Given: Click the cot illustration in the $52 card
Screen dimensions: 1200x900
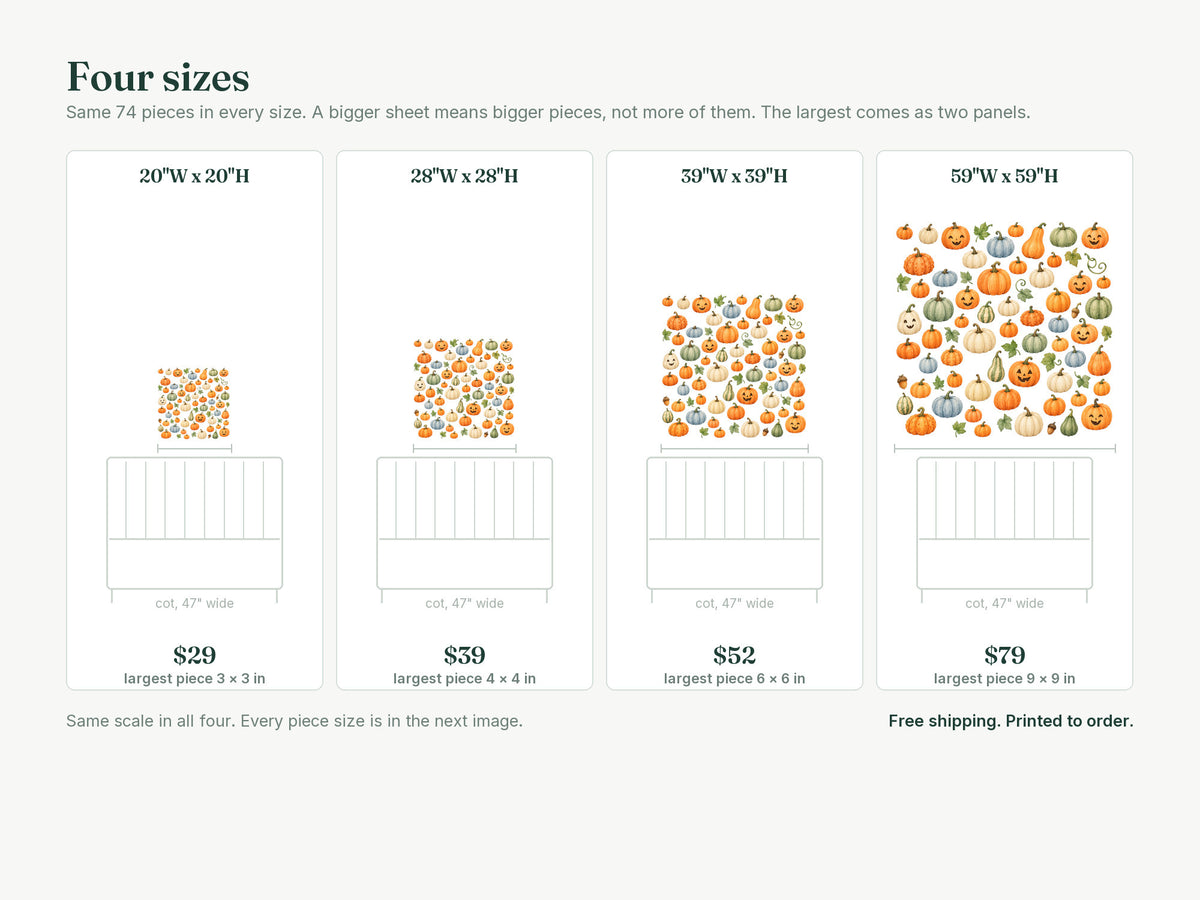Looking at the screenshot, I should coord(734,529).
